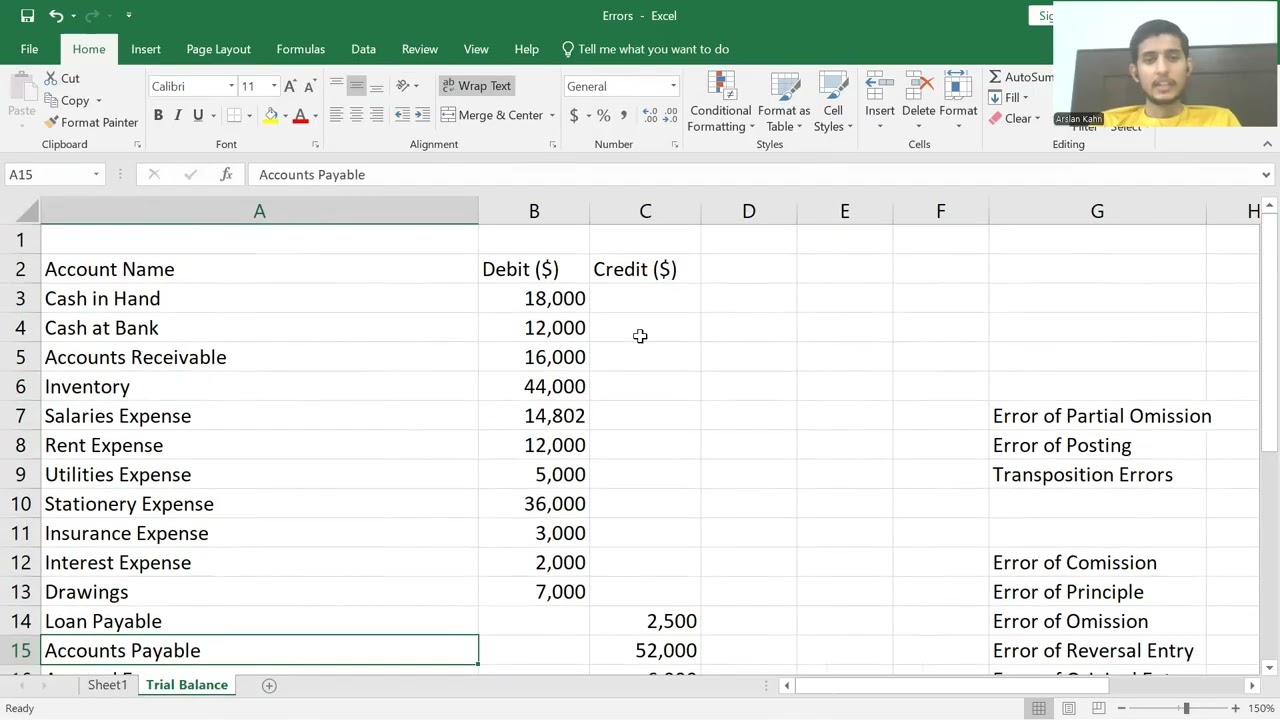The width and height of the screenshot is (1280, 720).
Task: Cut the selected cell contents
Action: 62,78
